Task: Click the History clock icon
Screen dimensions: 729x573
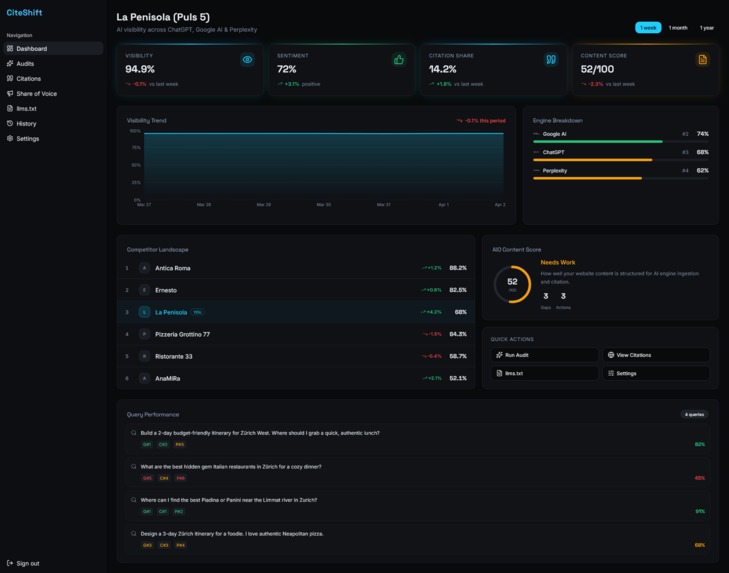Action: (x=10, y=123)
